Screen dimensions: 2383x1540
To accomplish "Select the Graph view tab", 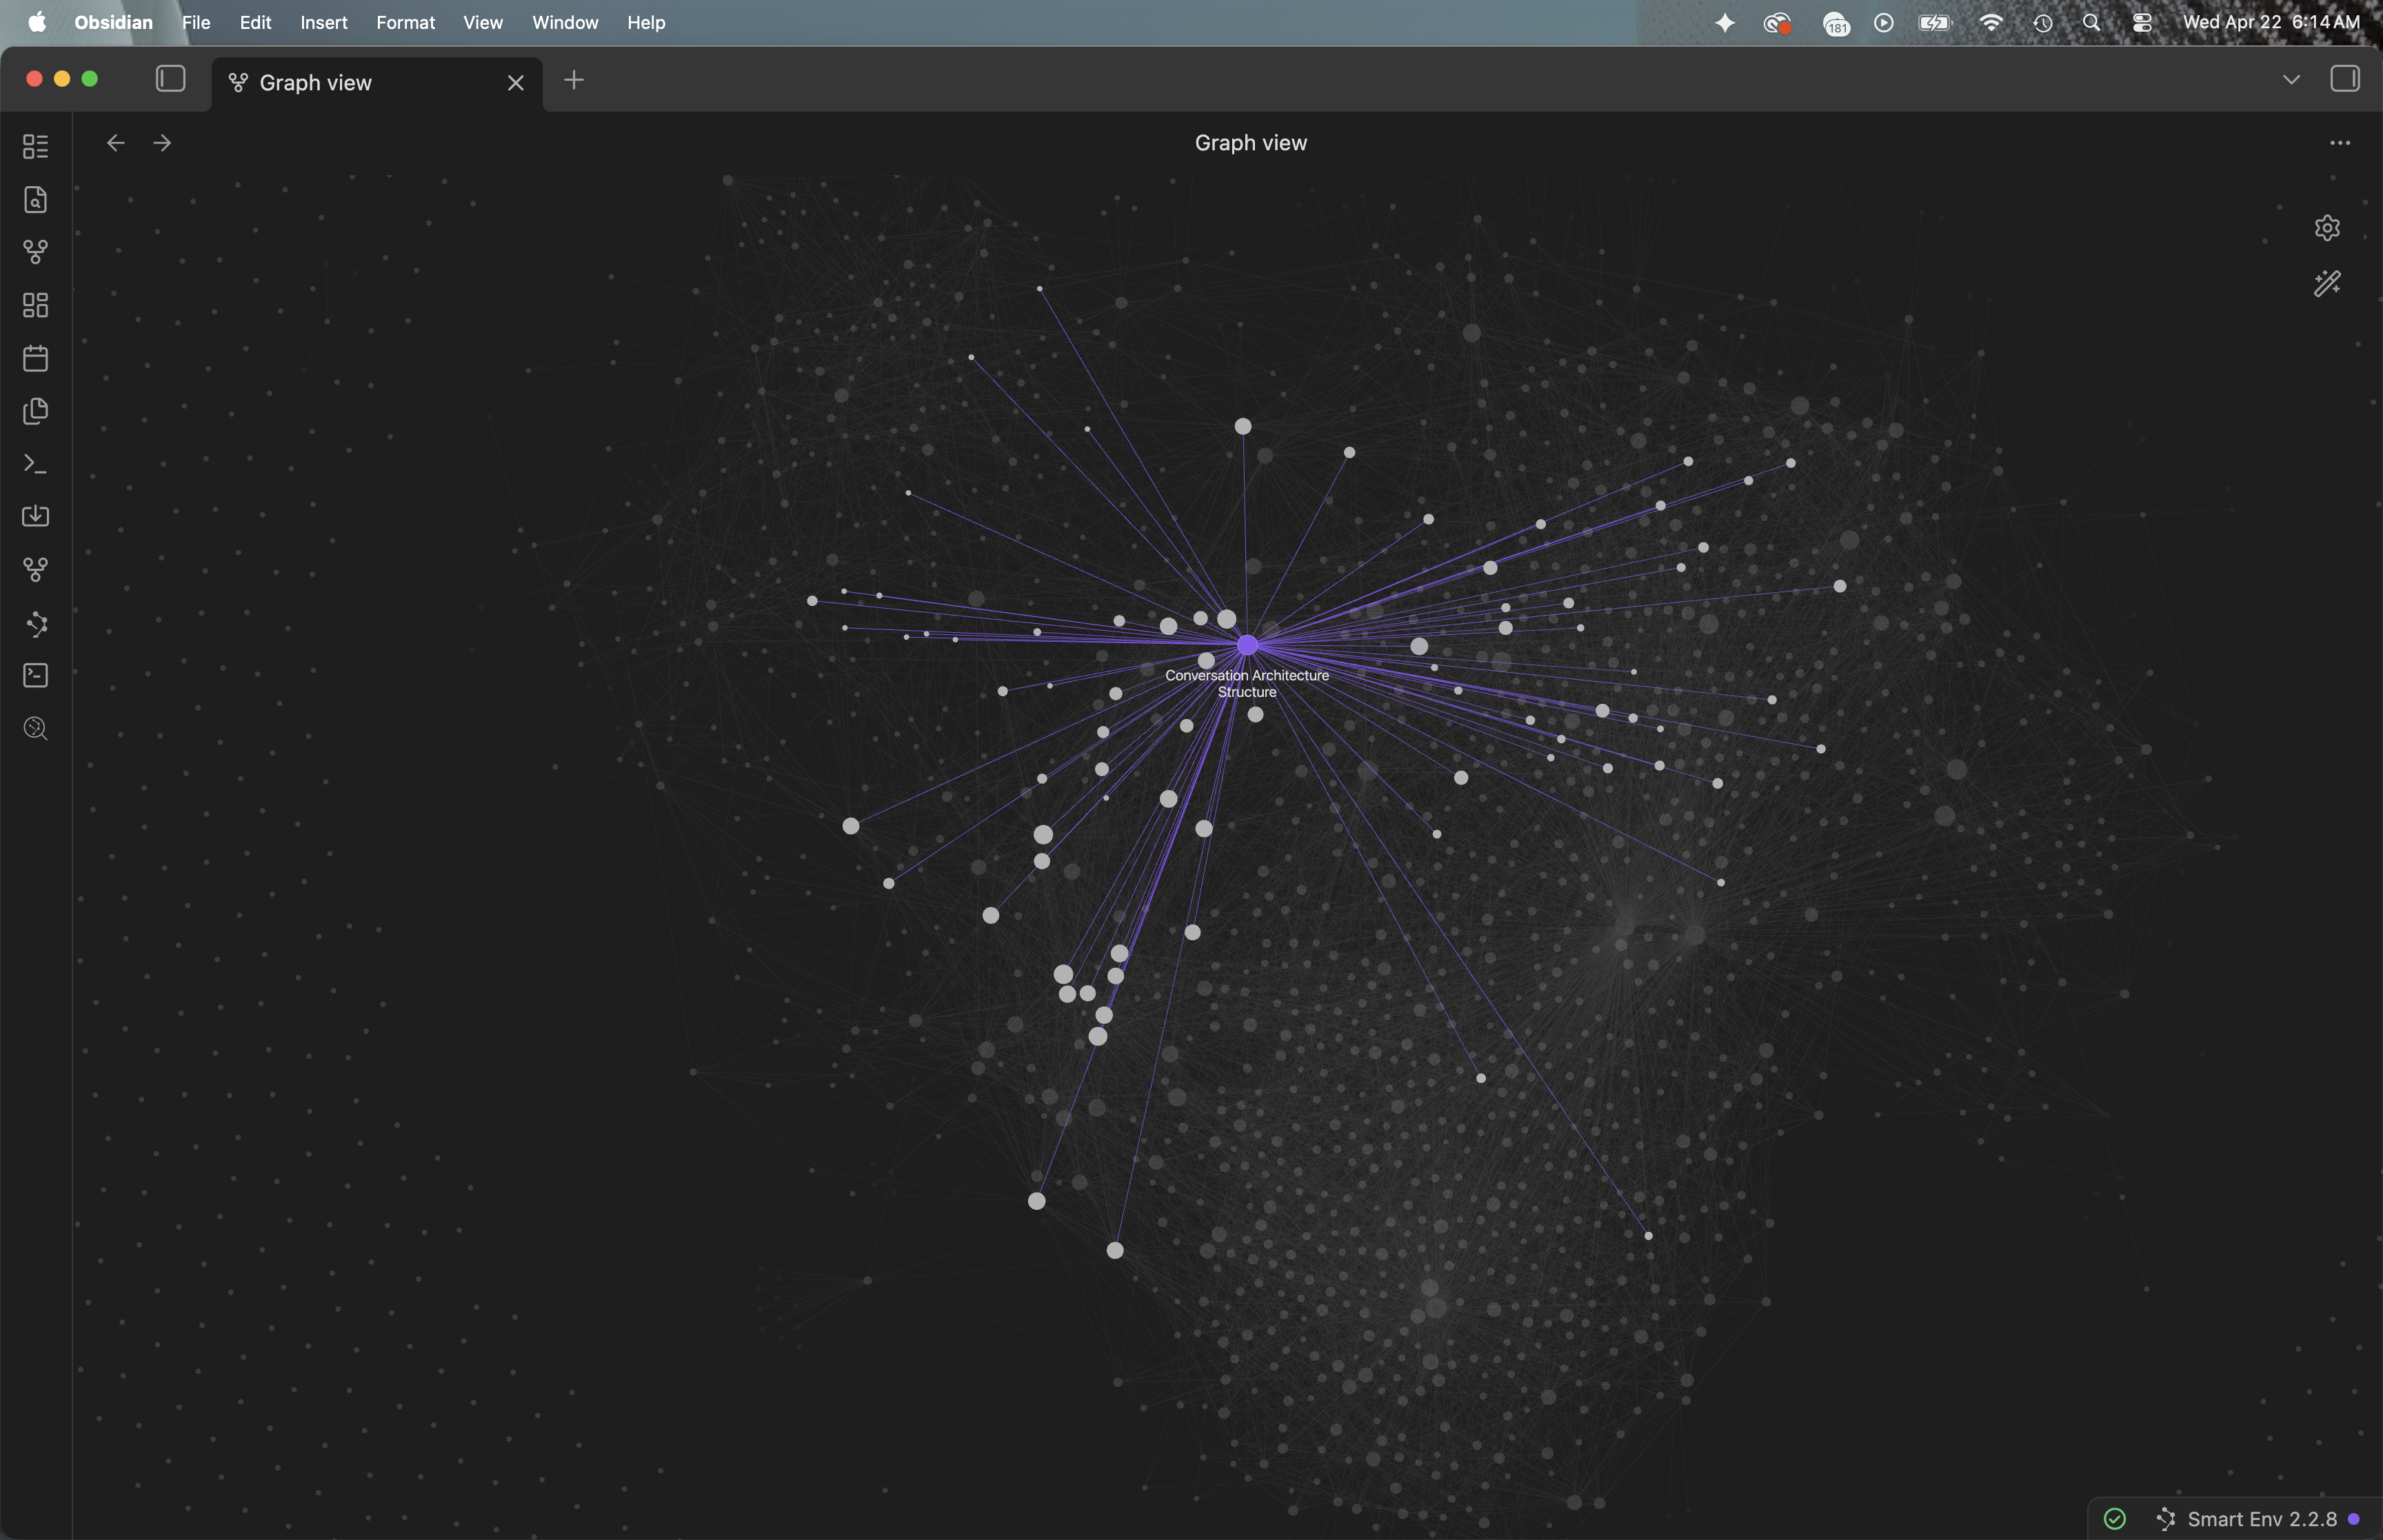I will 316,83.
